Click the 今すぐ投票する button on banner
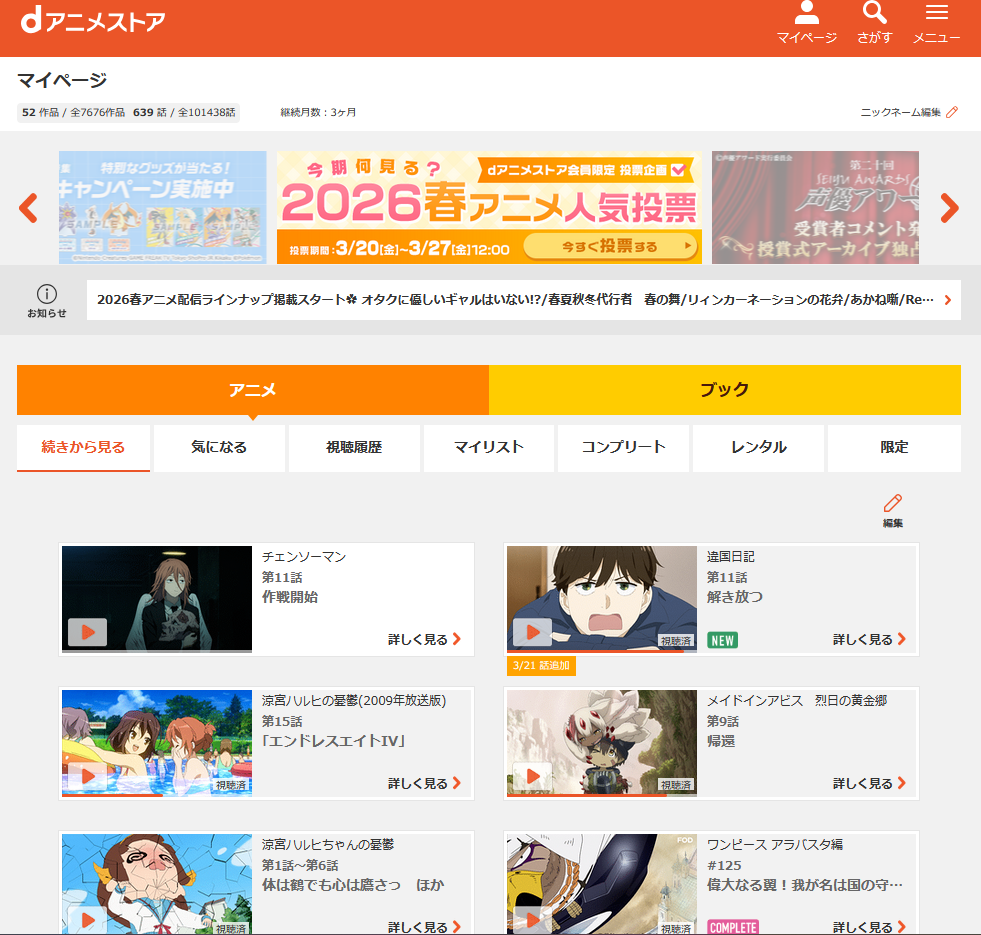This screenshot has height=935, width=981. pyautogui.click(x=609, y=246)
